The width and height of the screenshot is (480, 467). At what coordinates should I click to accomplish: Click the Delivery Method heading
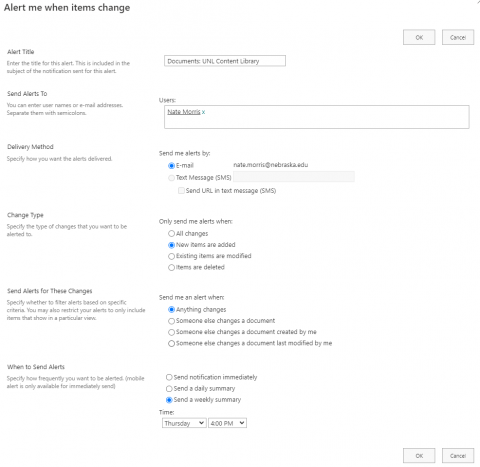pos(30,147)
